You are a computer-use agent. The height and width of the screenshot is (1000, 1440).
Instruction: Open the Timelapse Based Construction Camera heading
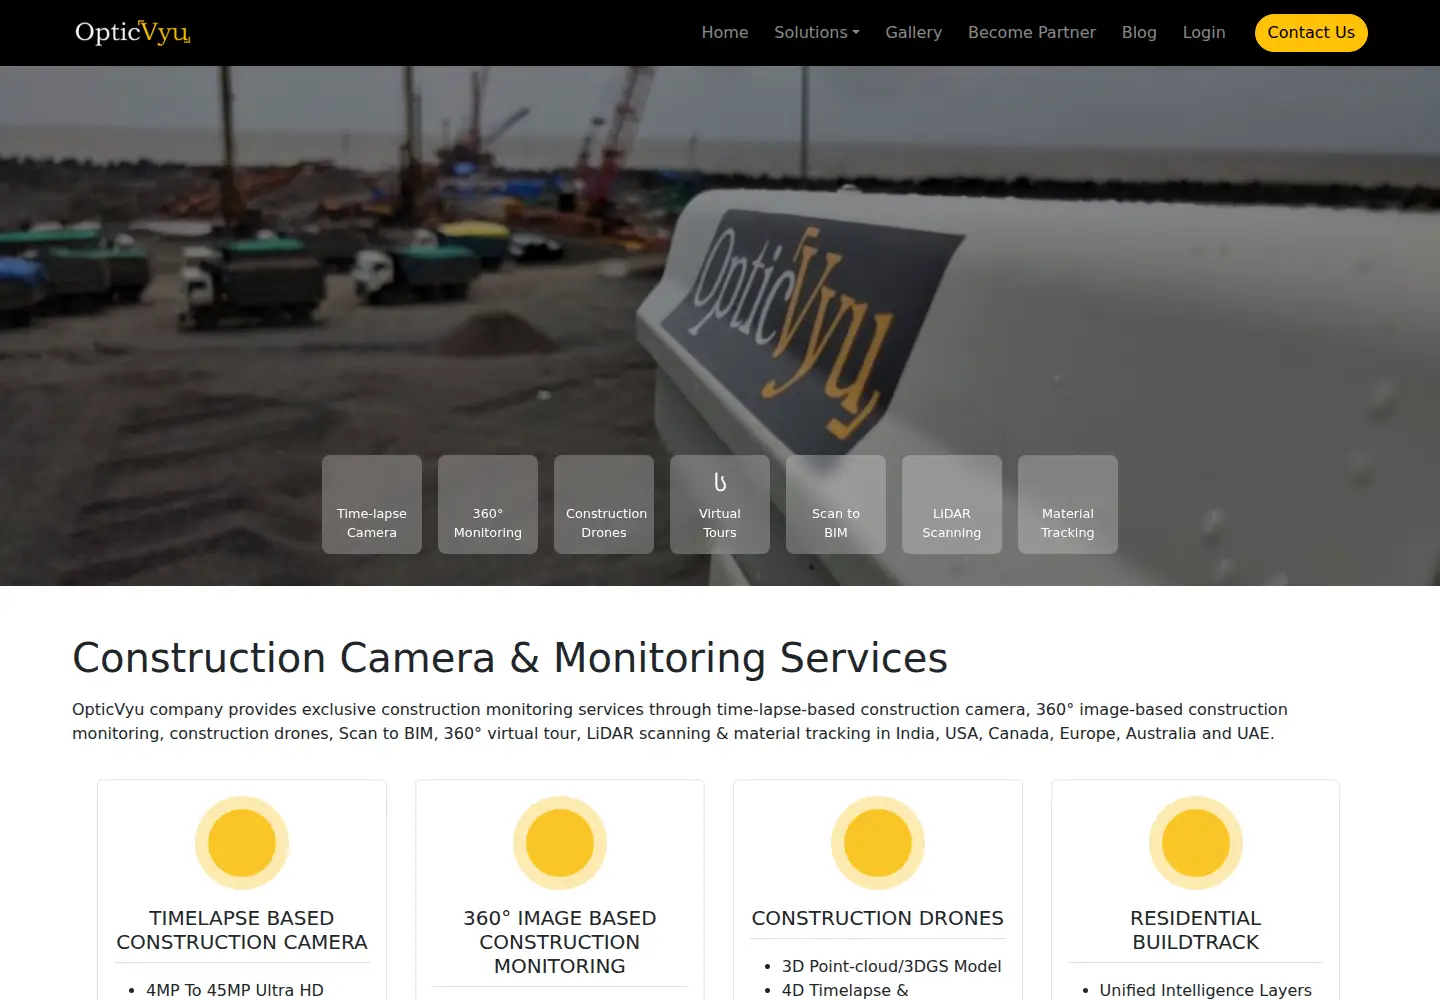[242, 930]
